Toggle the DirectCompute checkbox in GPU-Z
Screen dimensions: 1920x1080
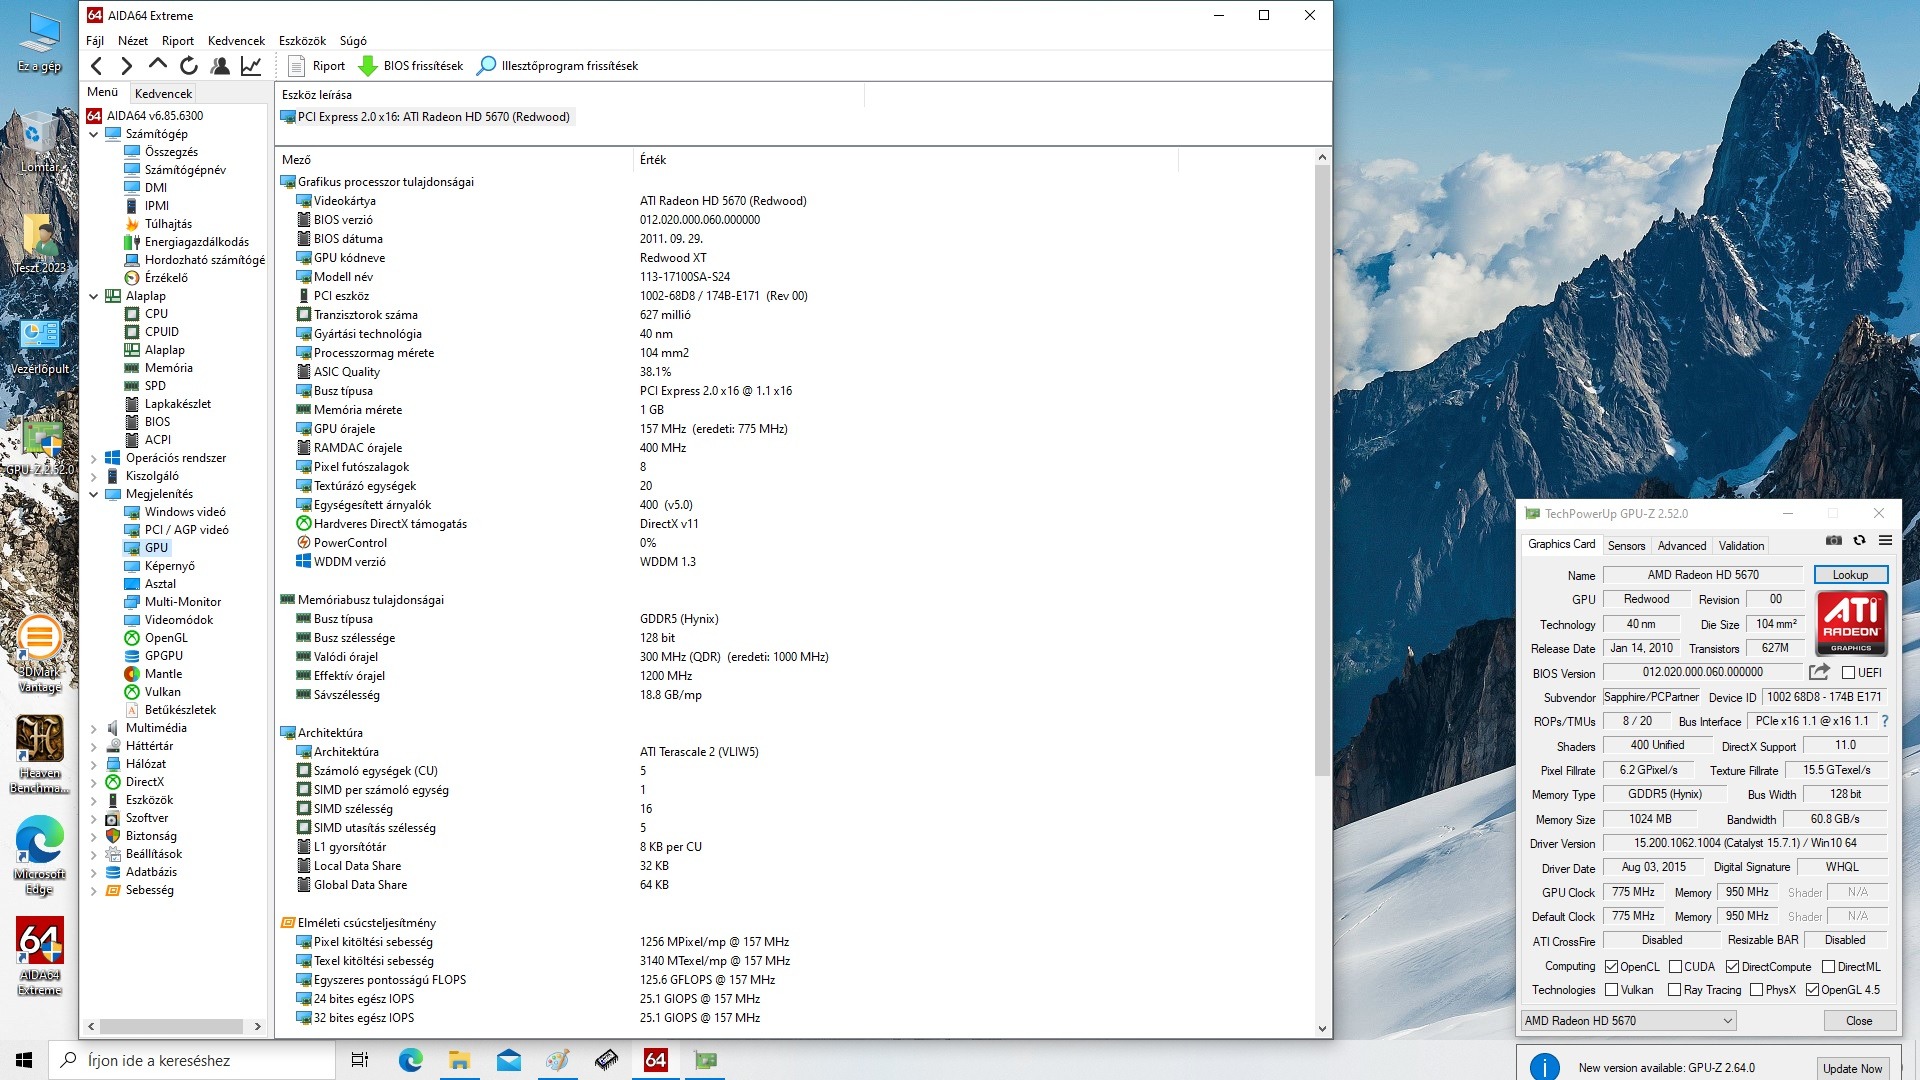coord(1732,967)
